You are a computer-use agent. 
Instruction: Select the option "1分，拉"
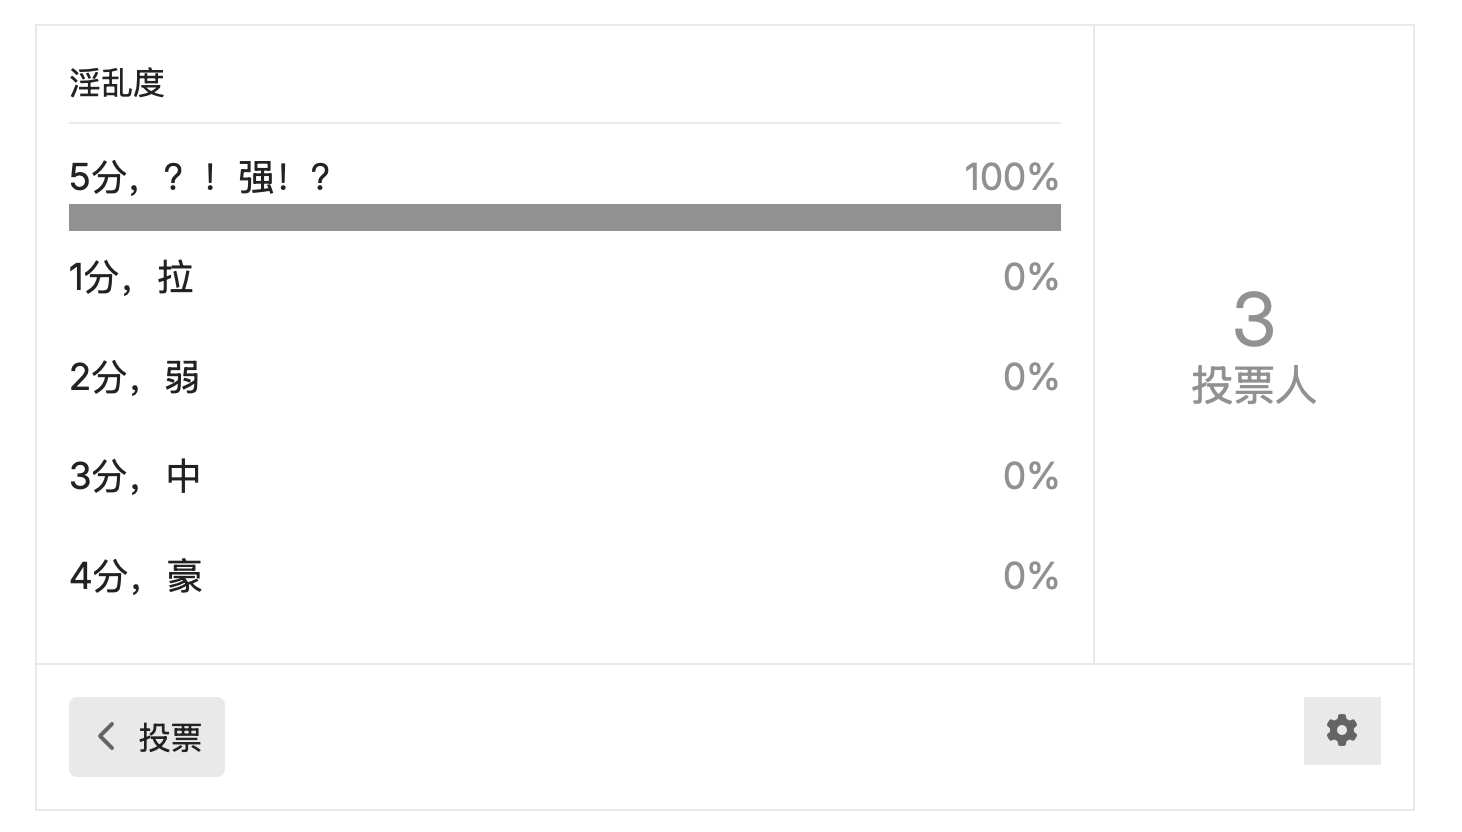pos(131,277)
